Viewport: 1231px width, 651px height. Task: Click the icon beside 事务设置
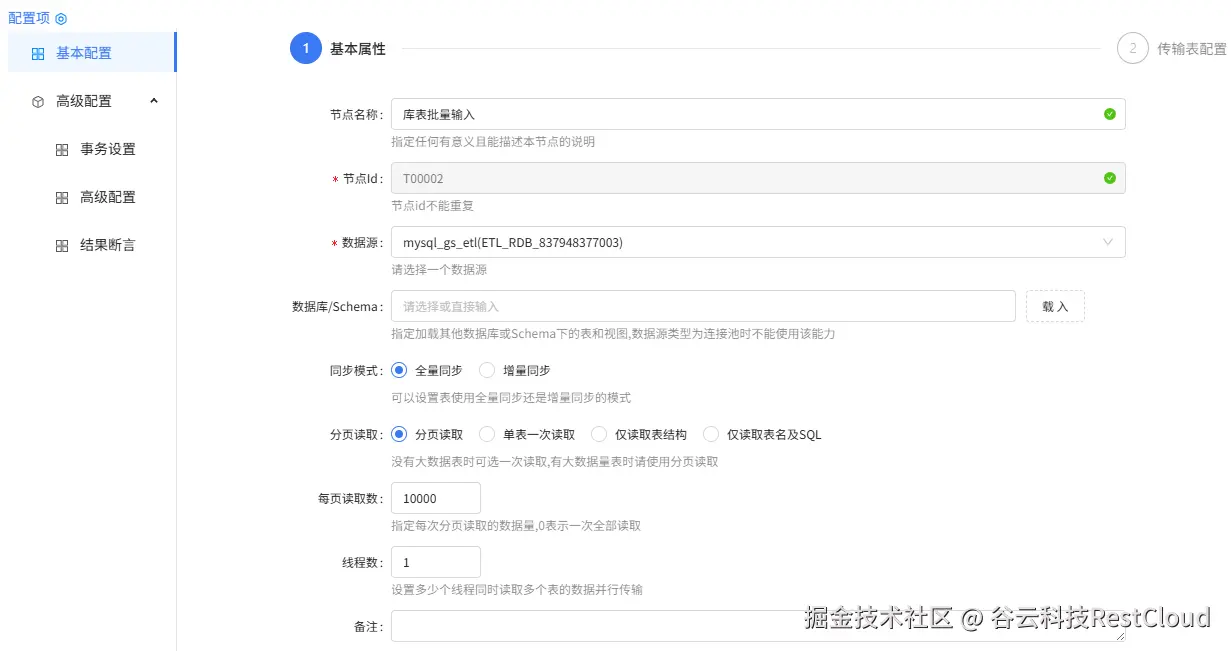pyautogui.click(x=61, y=149)
